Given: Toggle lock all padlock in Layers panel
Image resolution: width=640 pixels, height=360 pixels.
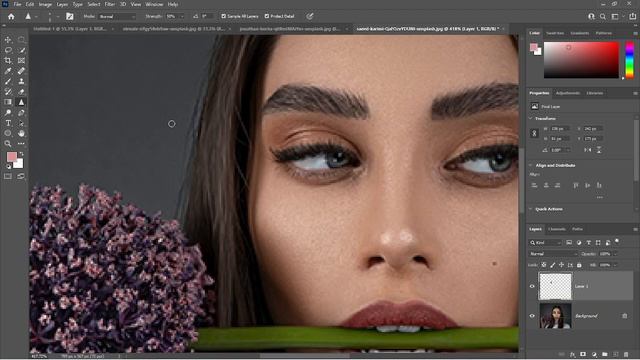Looking at the screenshot, I should click(579, 265).
